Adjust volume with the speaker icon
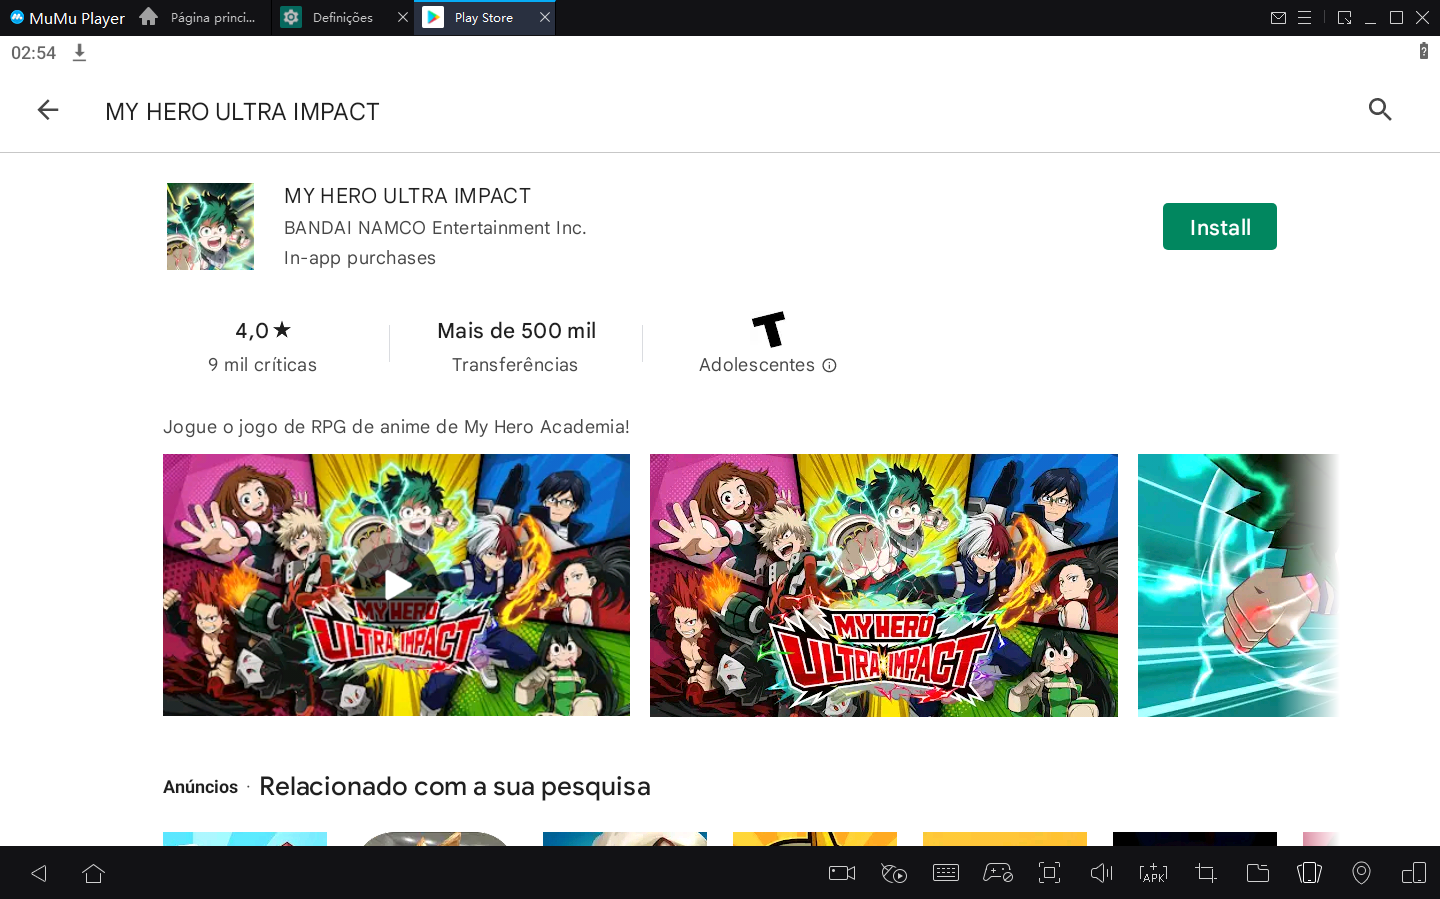 point(1101,873)
